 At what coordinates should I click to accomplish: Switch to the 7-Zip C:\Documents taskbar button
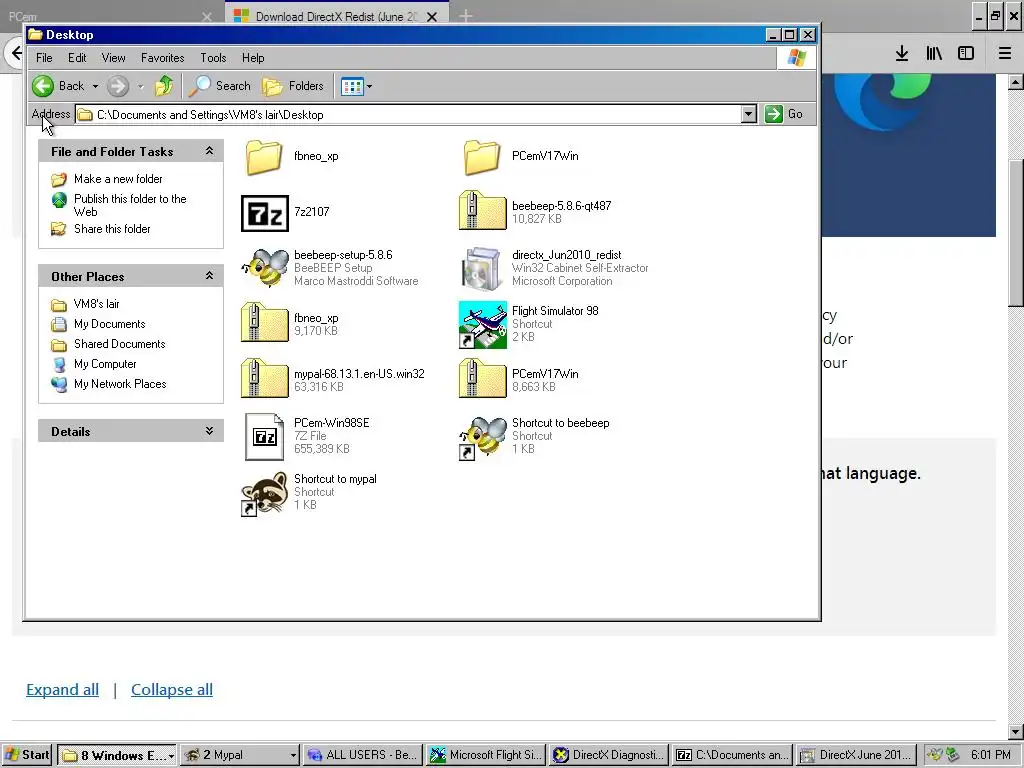click(732, 755)
